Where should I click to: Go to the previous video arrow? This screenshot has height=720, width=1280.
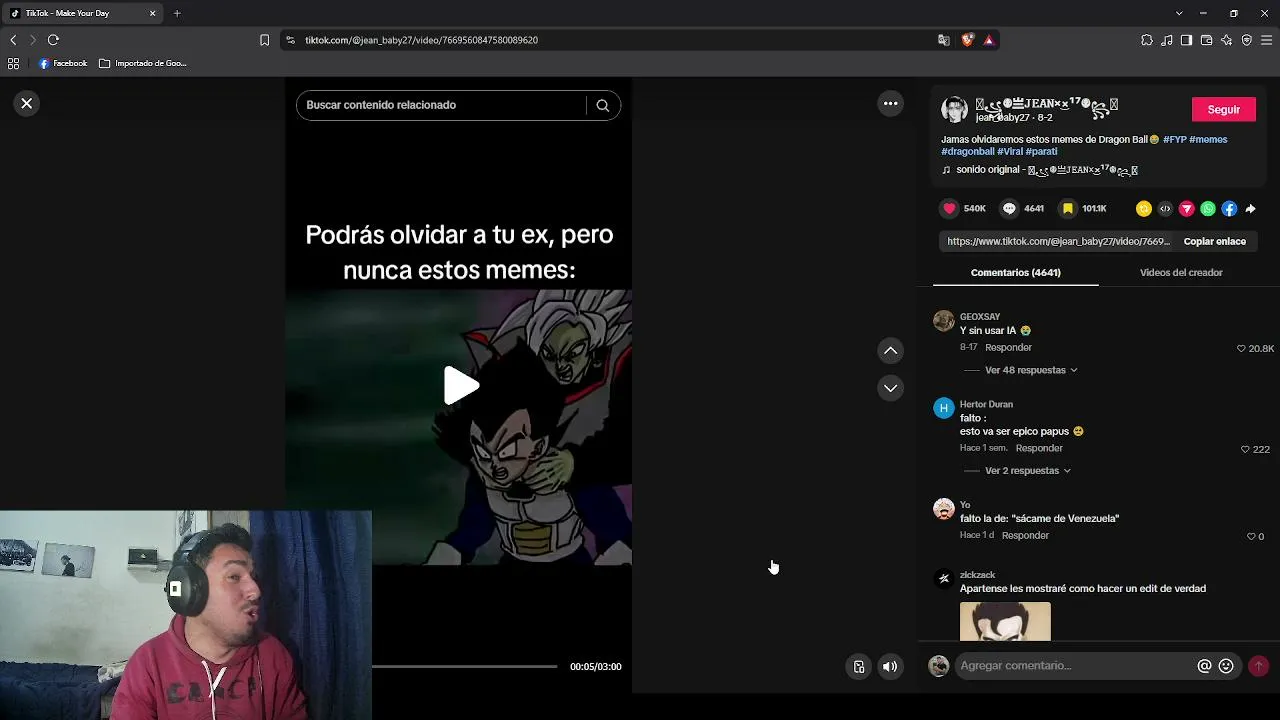[x=890, y=350]
